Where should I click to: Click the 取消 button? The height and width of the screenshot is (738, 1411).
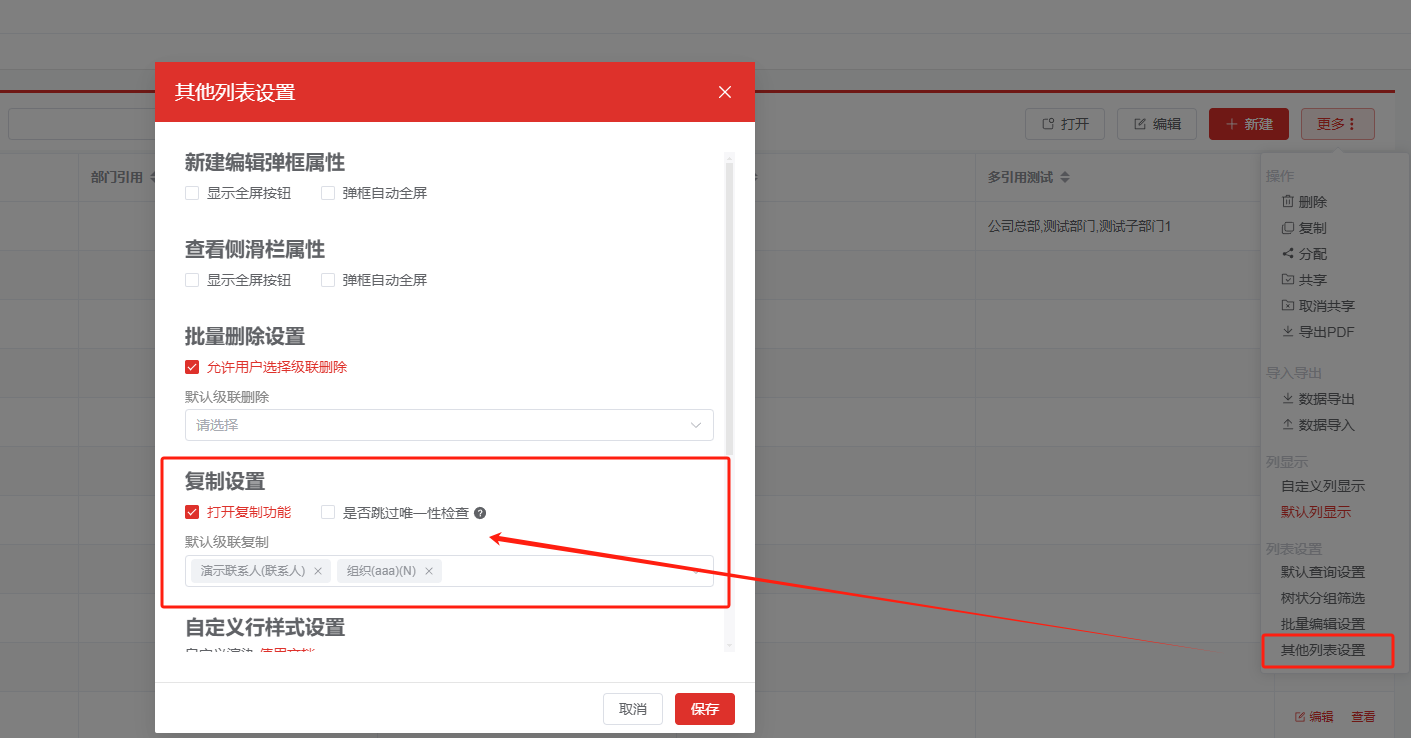[x=632, y=709]
